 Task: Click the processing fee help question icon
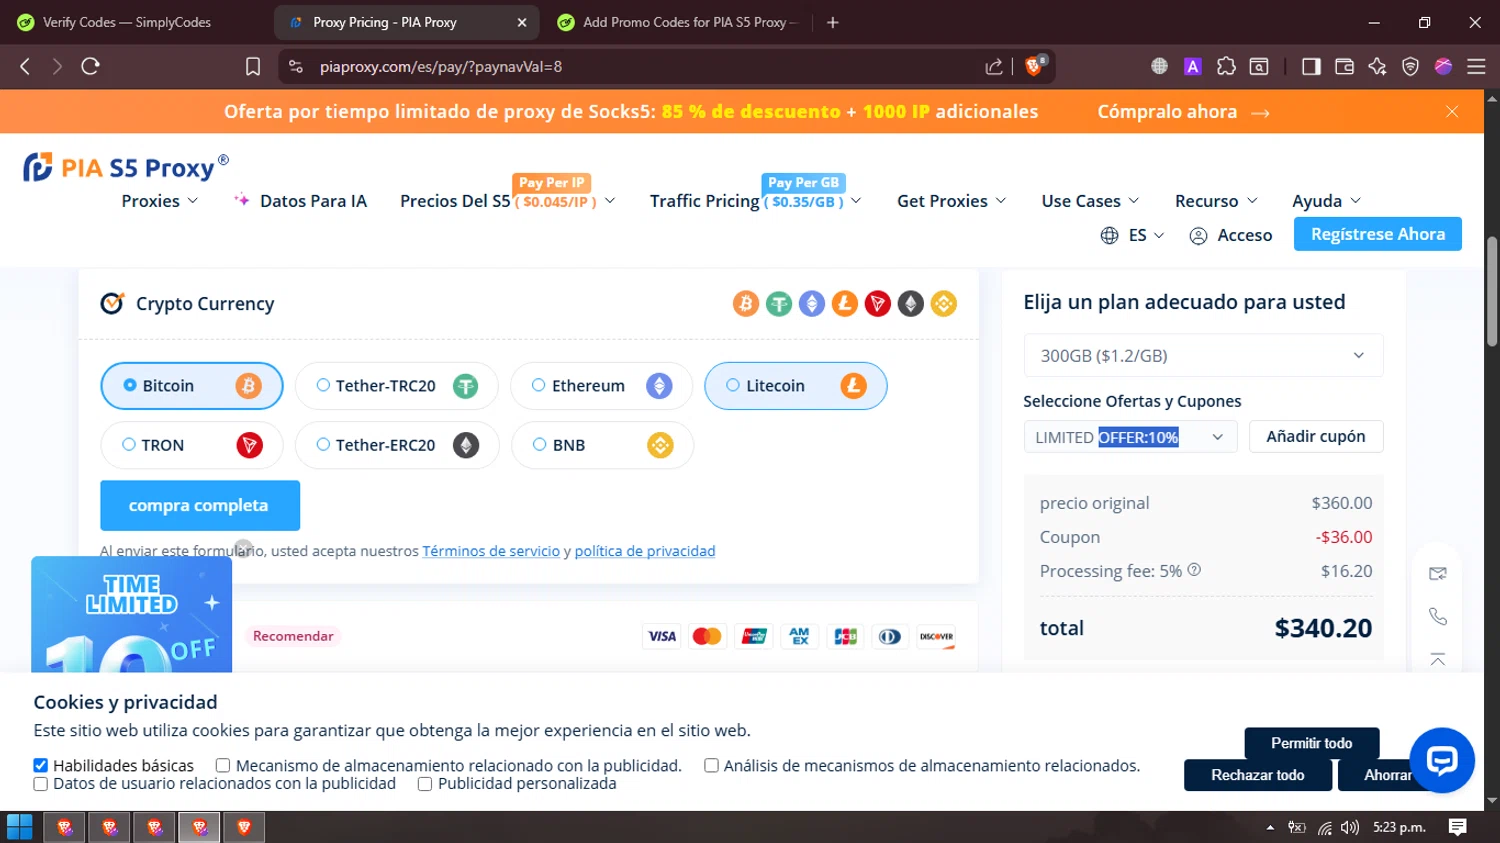coord(1194,570)
